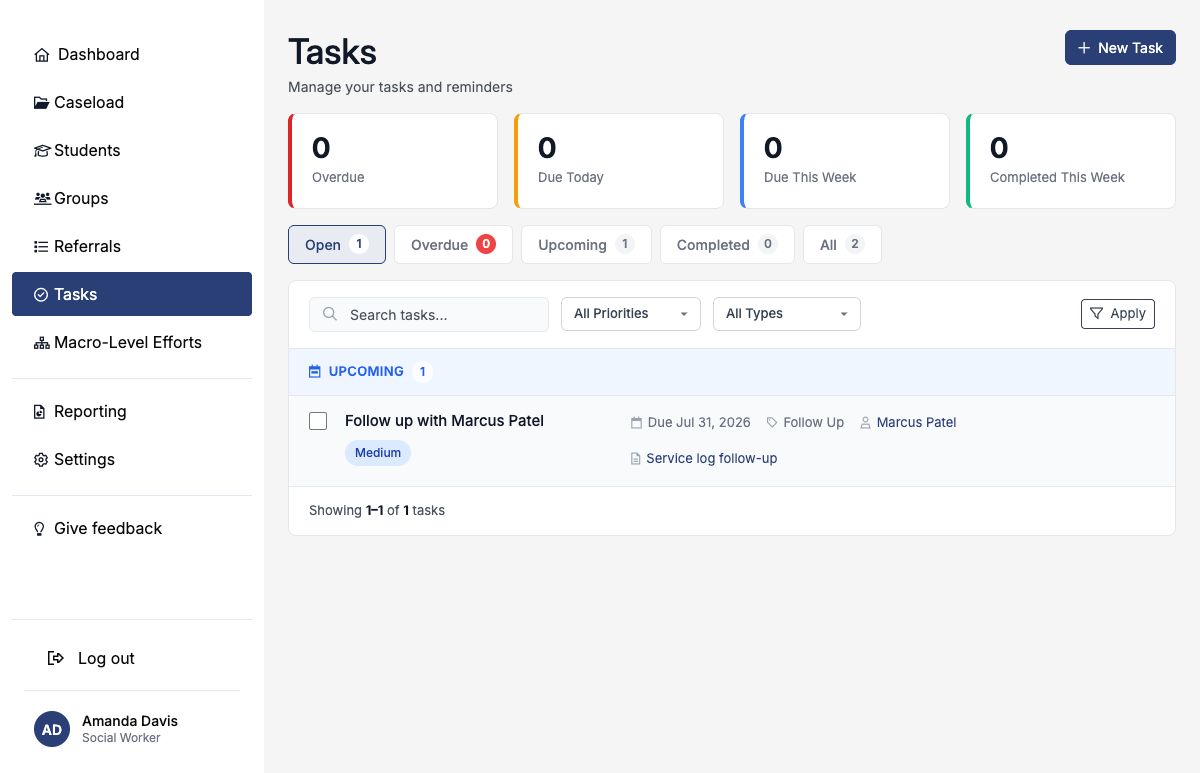
Task: Open the All Types dropdown
Action: pos(787,314)
